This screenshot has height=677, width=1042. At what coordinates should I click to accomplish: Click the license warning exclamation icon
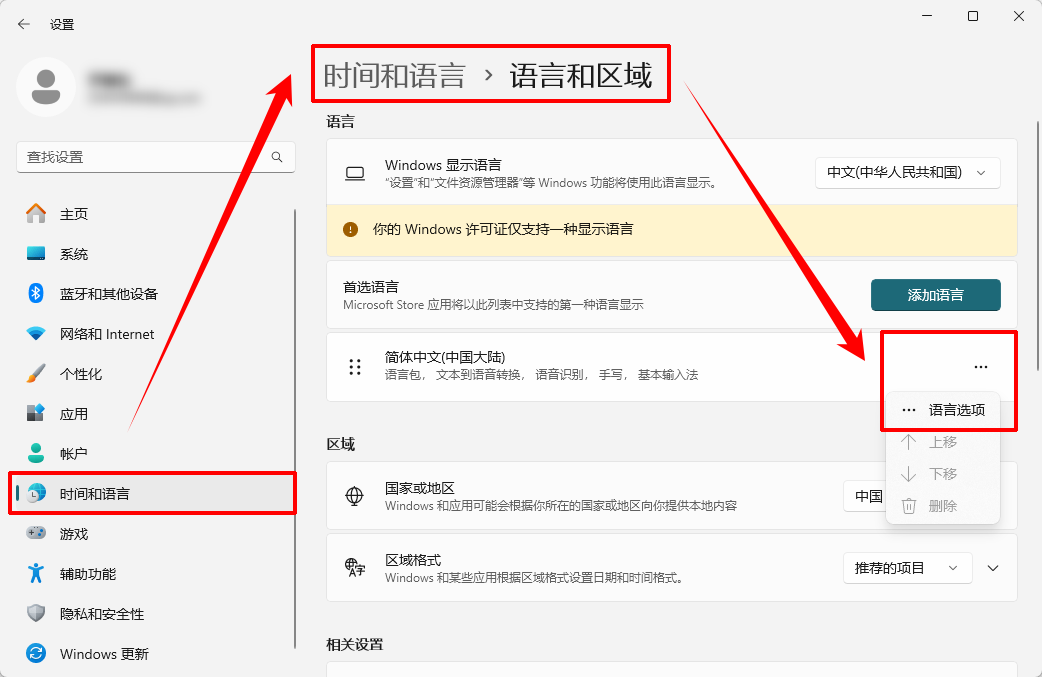click(x=350, y=229)
